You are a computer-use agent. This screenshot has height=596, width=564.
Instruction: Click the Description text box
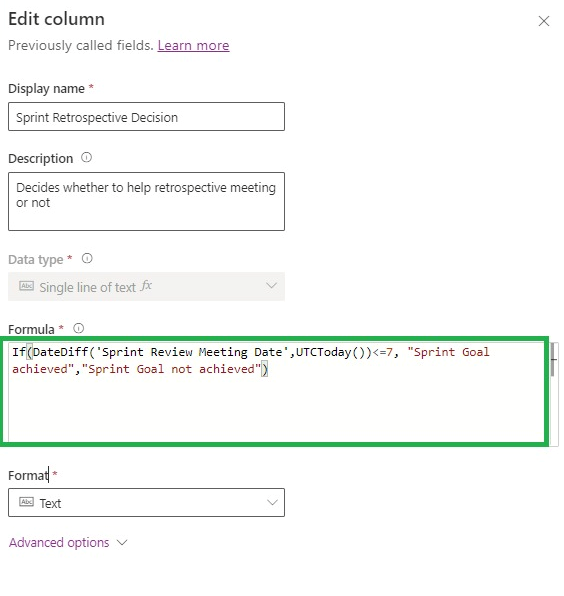coord(146,201)
